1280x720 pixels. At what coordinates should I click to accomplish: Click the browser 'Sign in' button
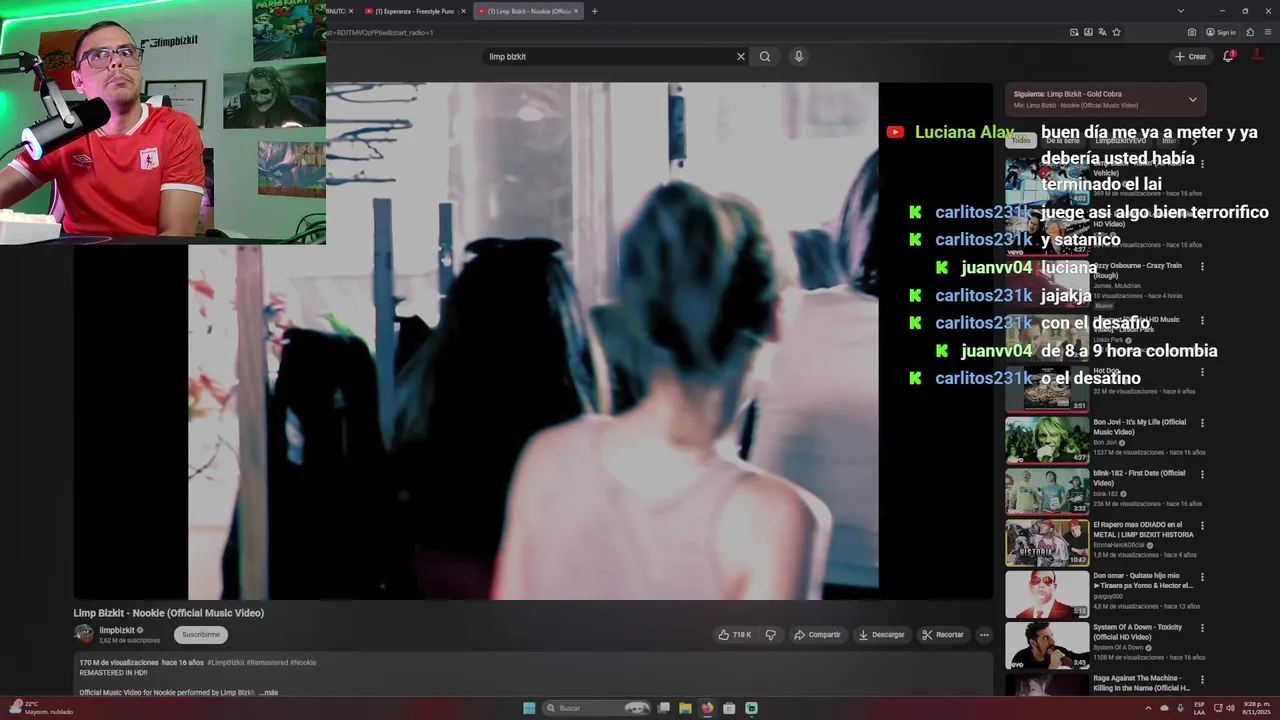coord(1220,32)
